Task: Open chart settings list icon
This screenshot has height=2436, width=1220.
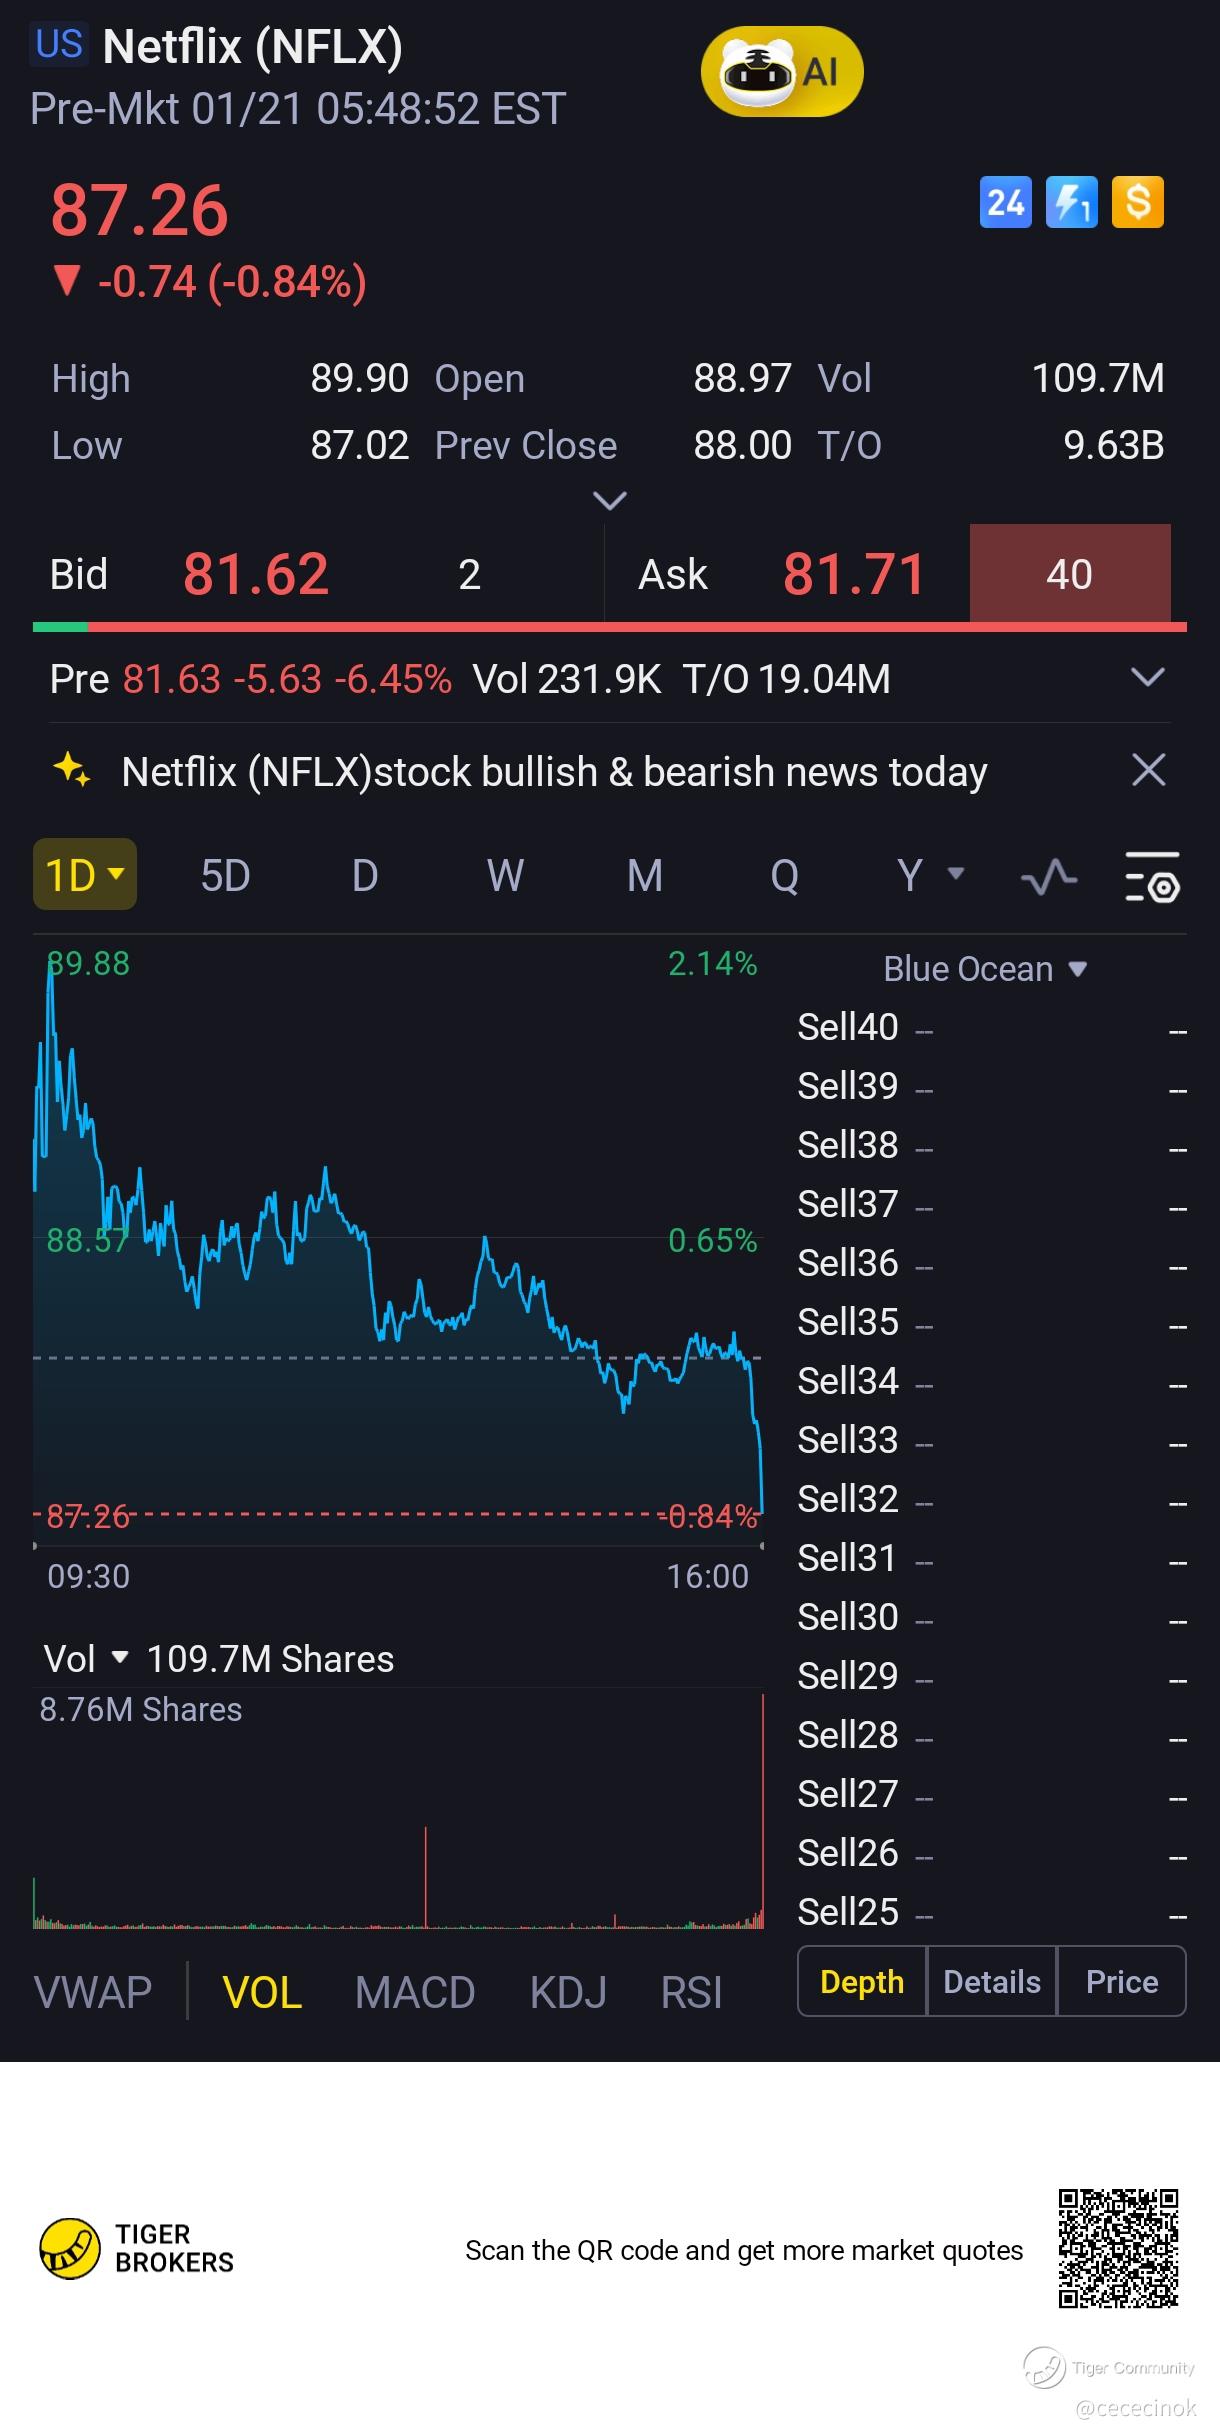Action: point(1152,877)
